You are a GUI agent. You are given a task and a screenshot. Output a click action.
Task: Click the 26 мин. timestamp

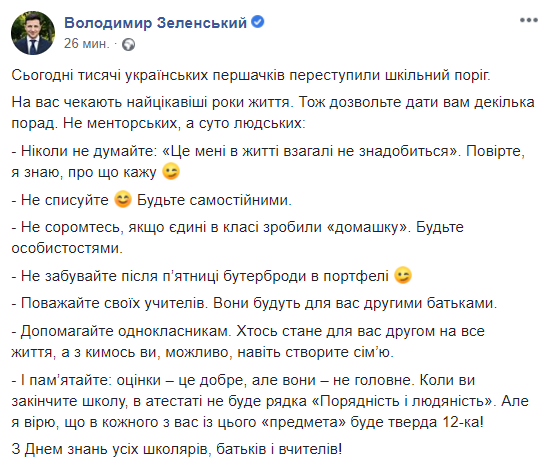click(x=86, y=44)
